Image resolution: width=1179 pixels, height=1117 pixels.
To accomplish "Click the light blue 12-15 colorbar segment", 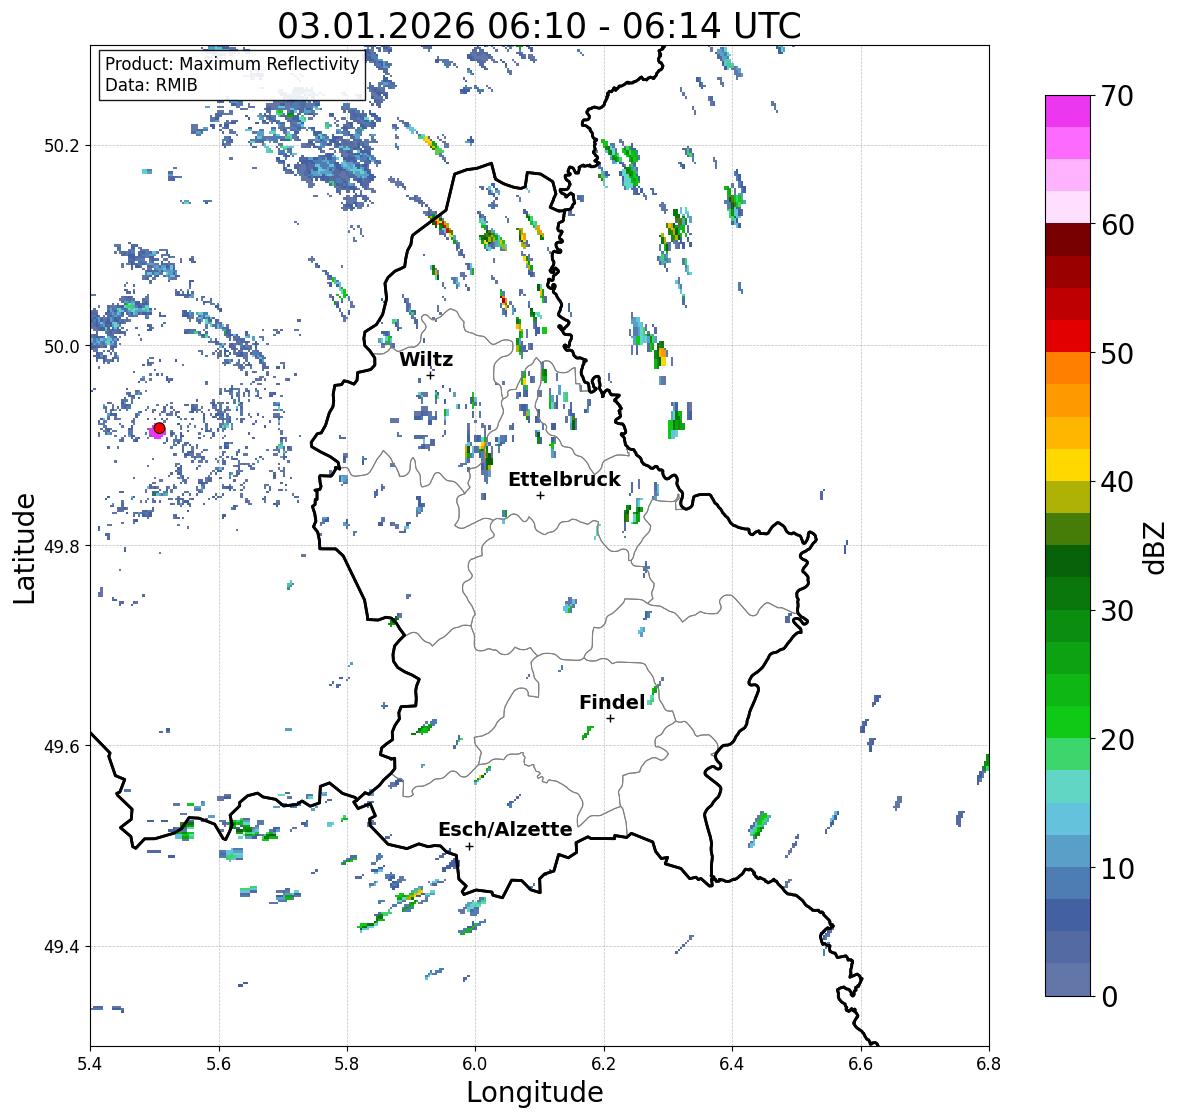I will point(1068,819).
